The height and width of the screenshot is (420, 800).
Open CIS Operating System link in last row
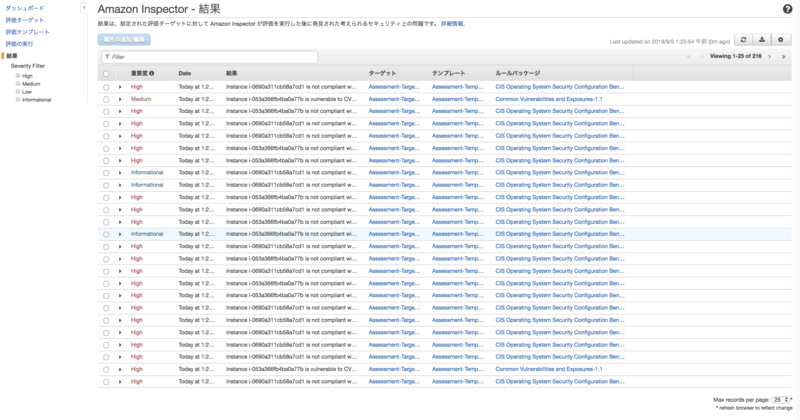point(560,382)
